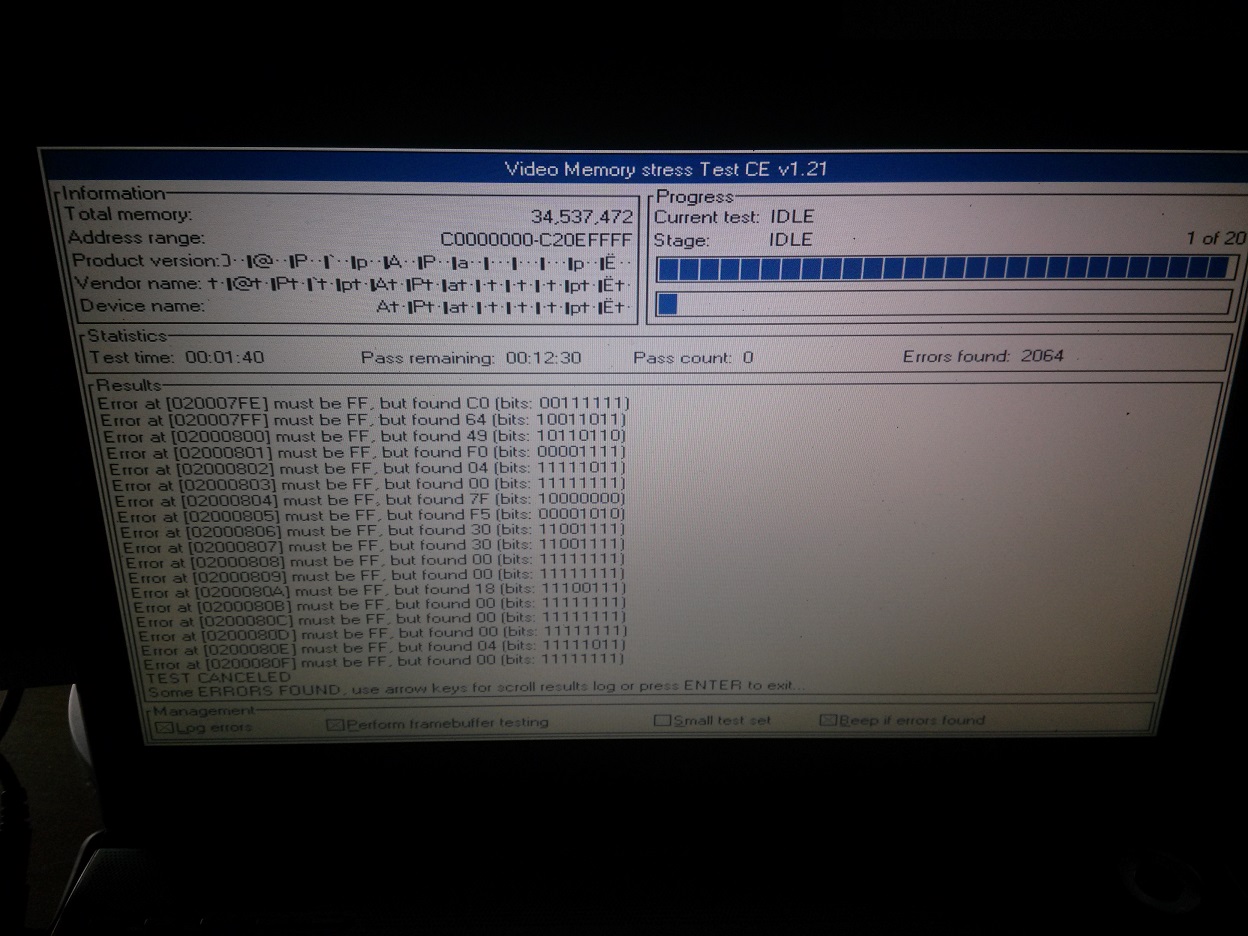
Task: Select error row at [02000805]
Action: pyautogui.click(x=372, y=516)
